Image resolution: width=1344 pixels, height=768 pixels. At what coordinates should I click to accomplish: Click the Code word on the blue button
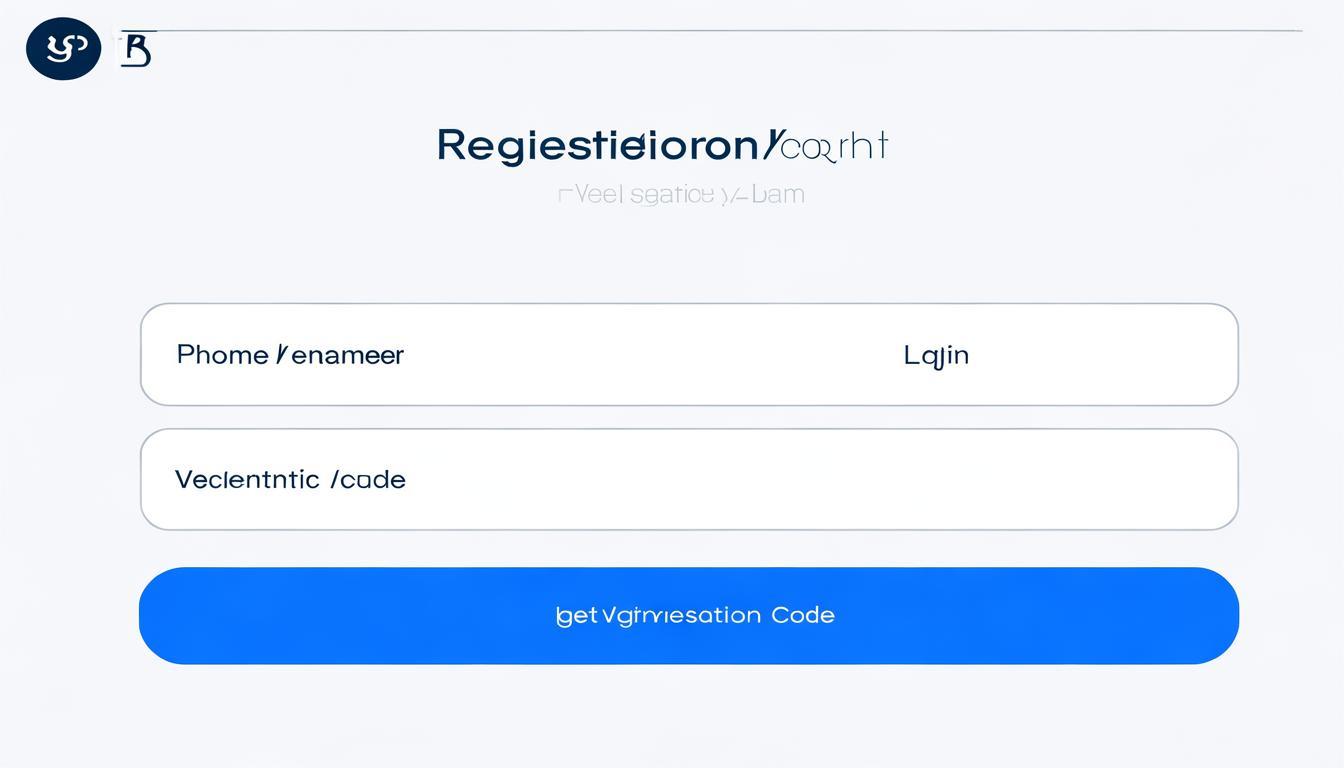tap(803, 615)
